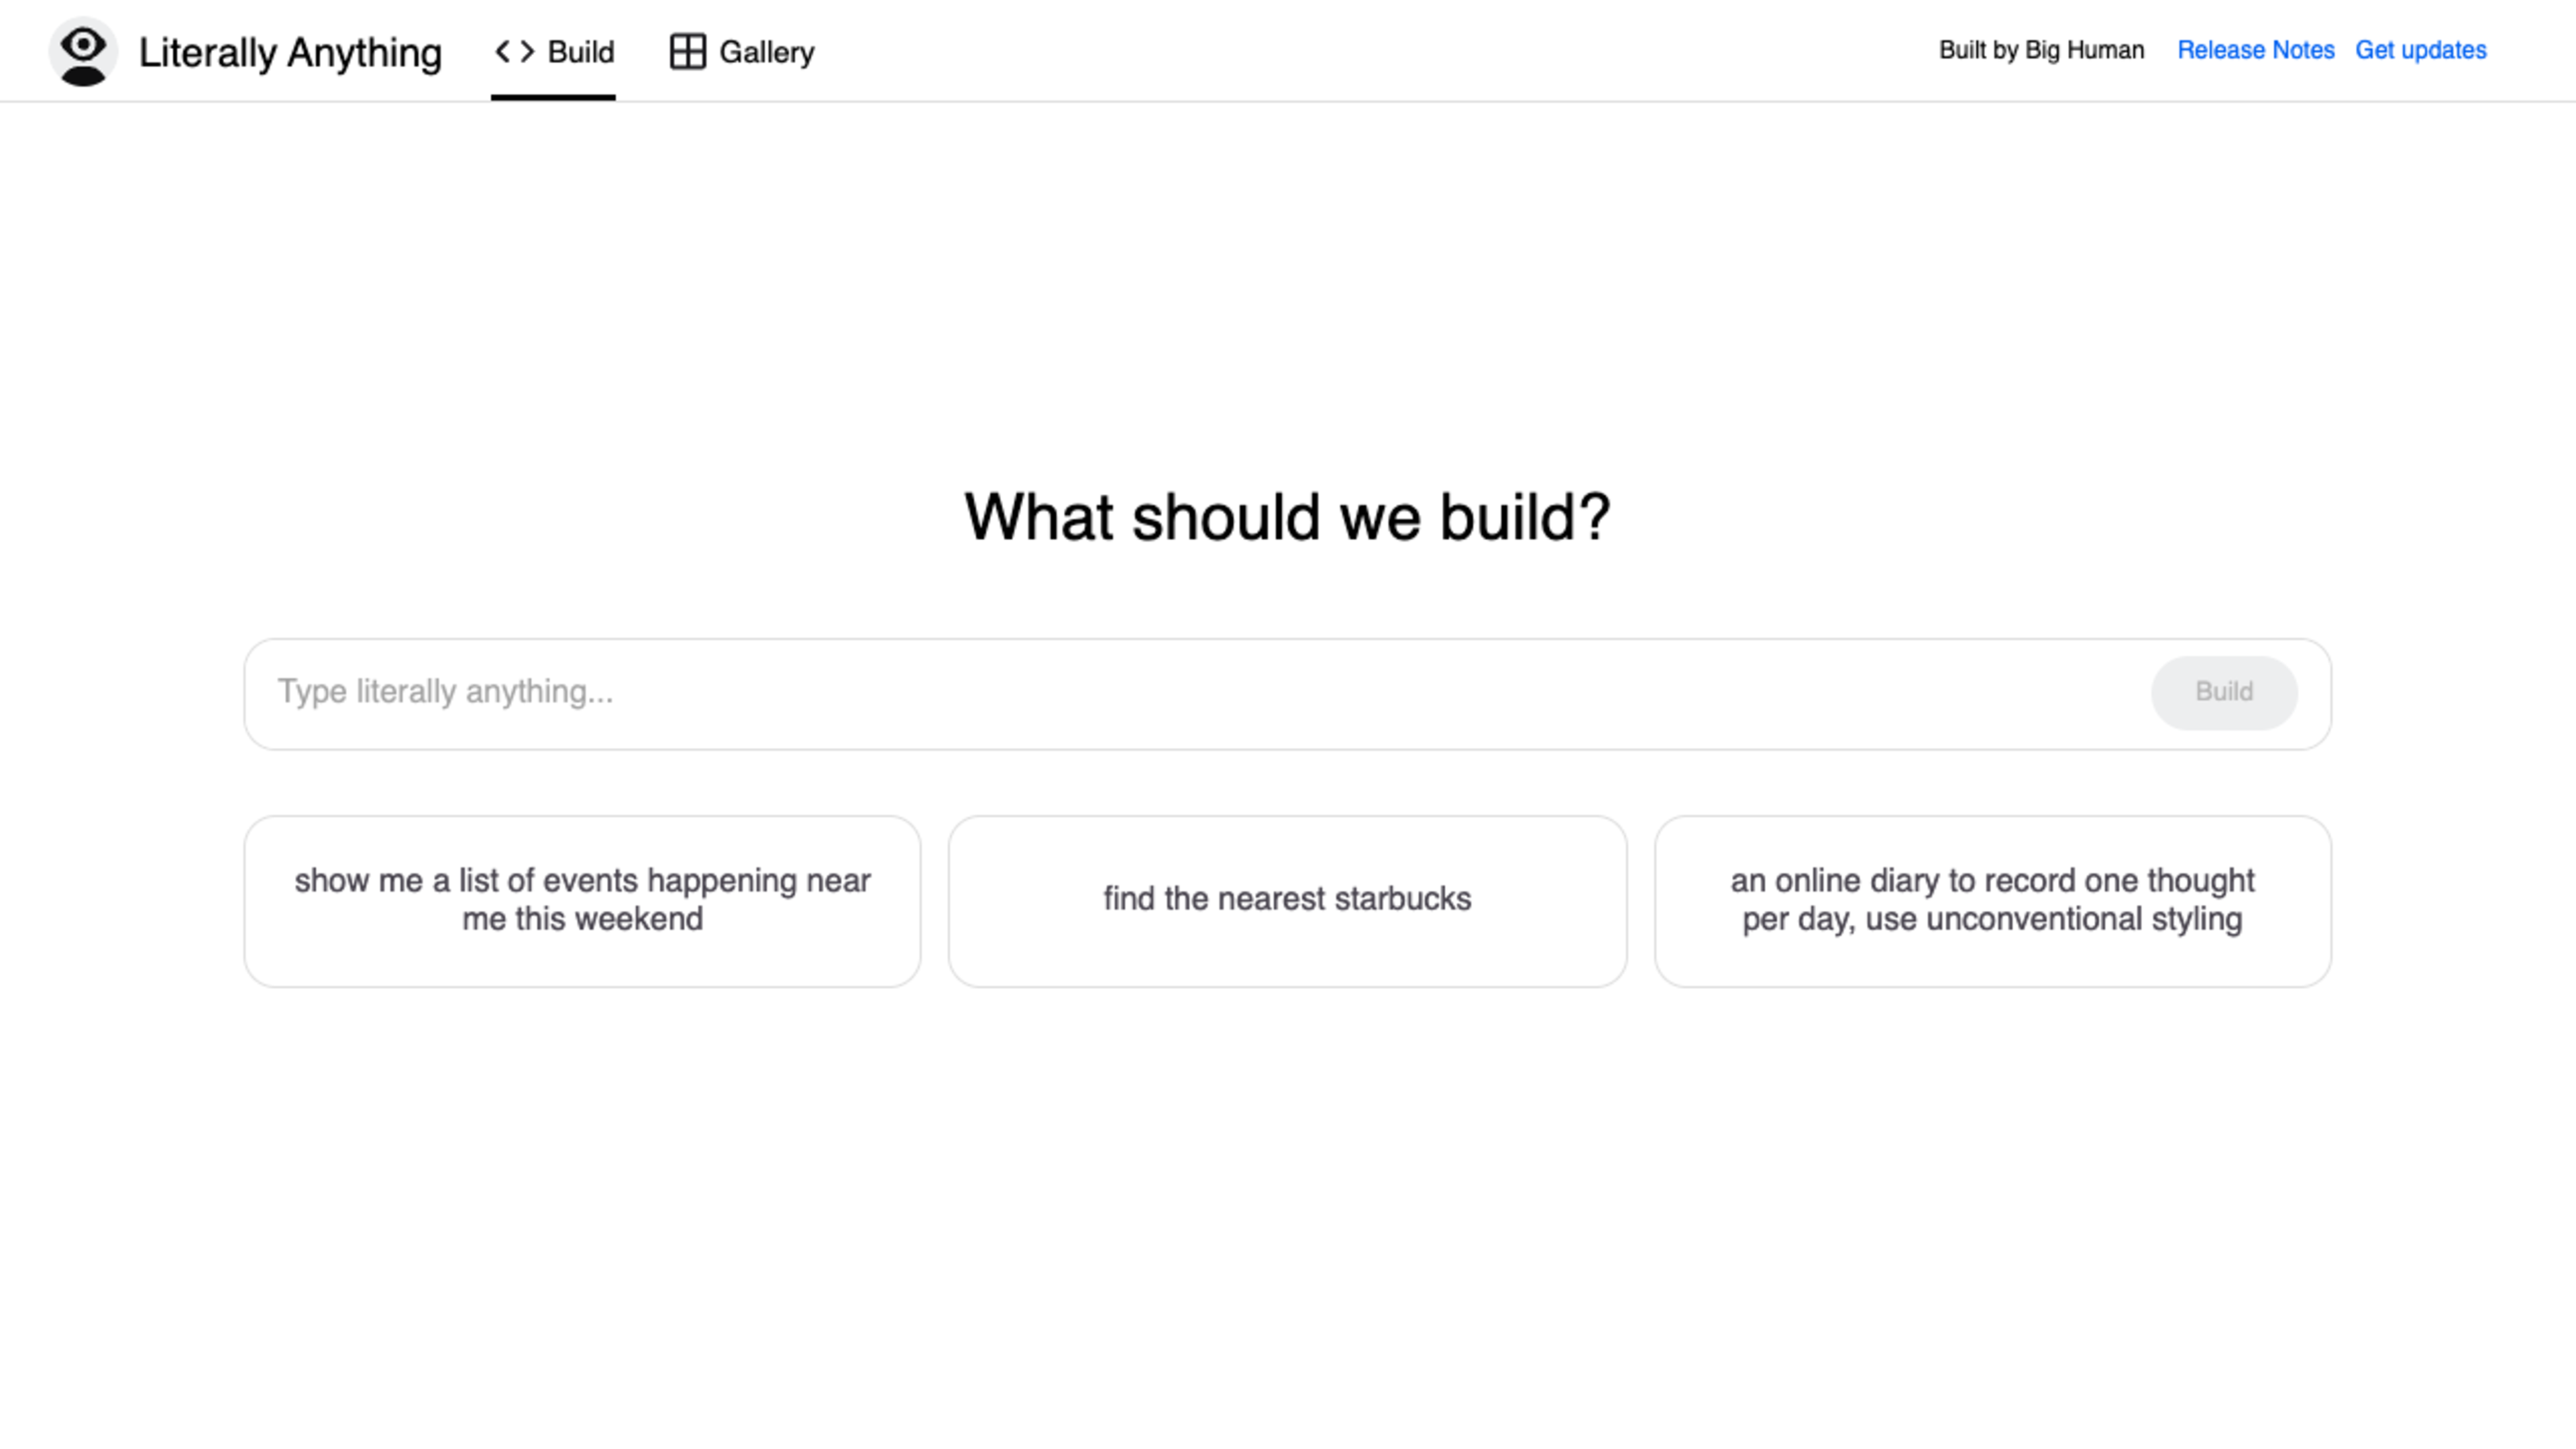Click the grid icon beside Gallery
Screen dimensions: 2576x1449
point(687,51)
